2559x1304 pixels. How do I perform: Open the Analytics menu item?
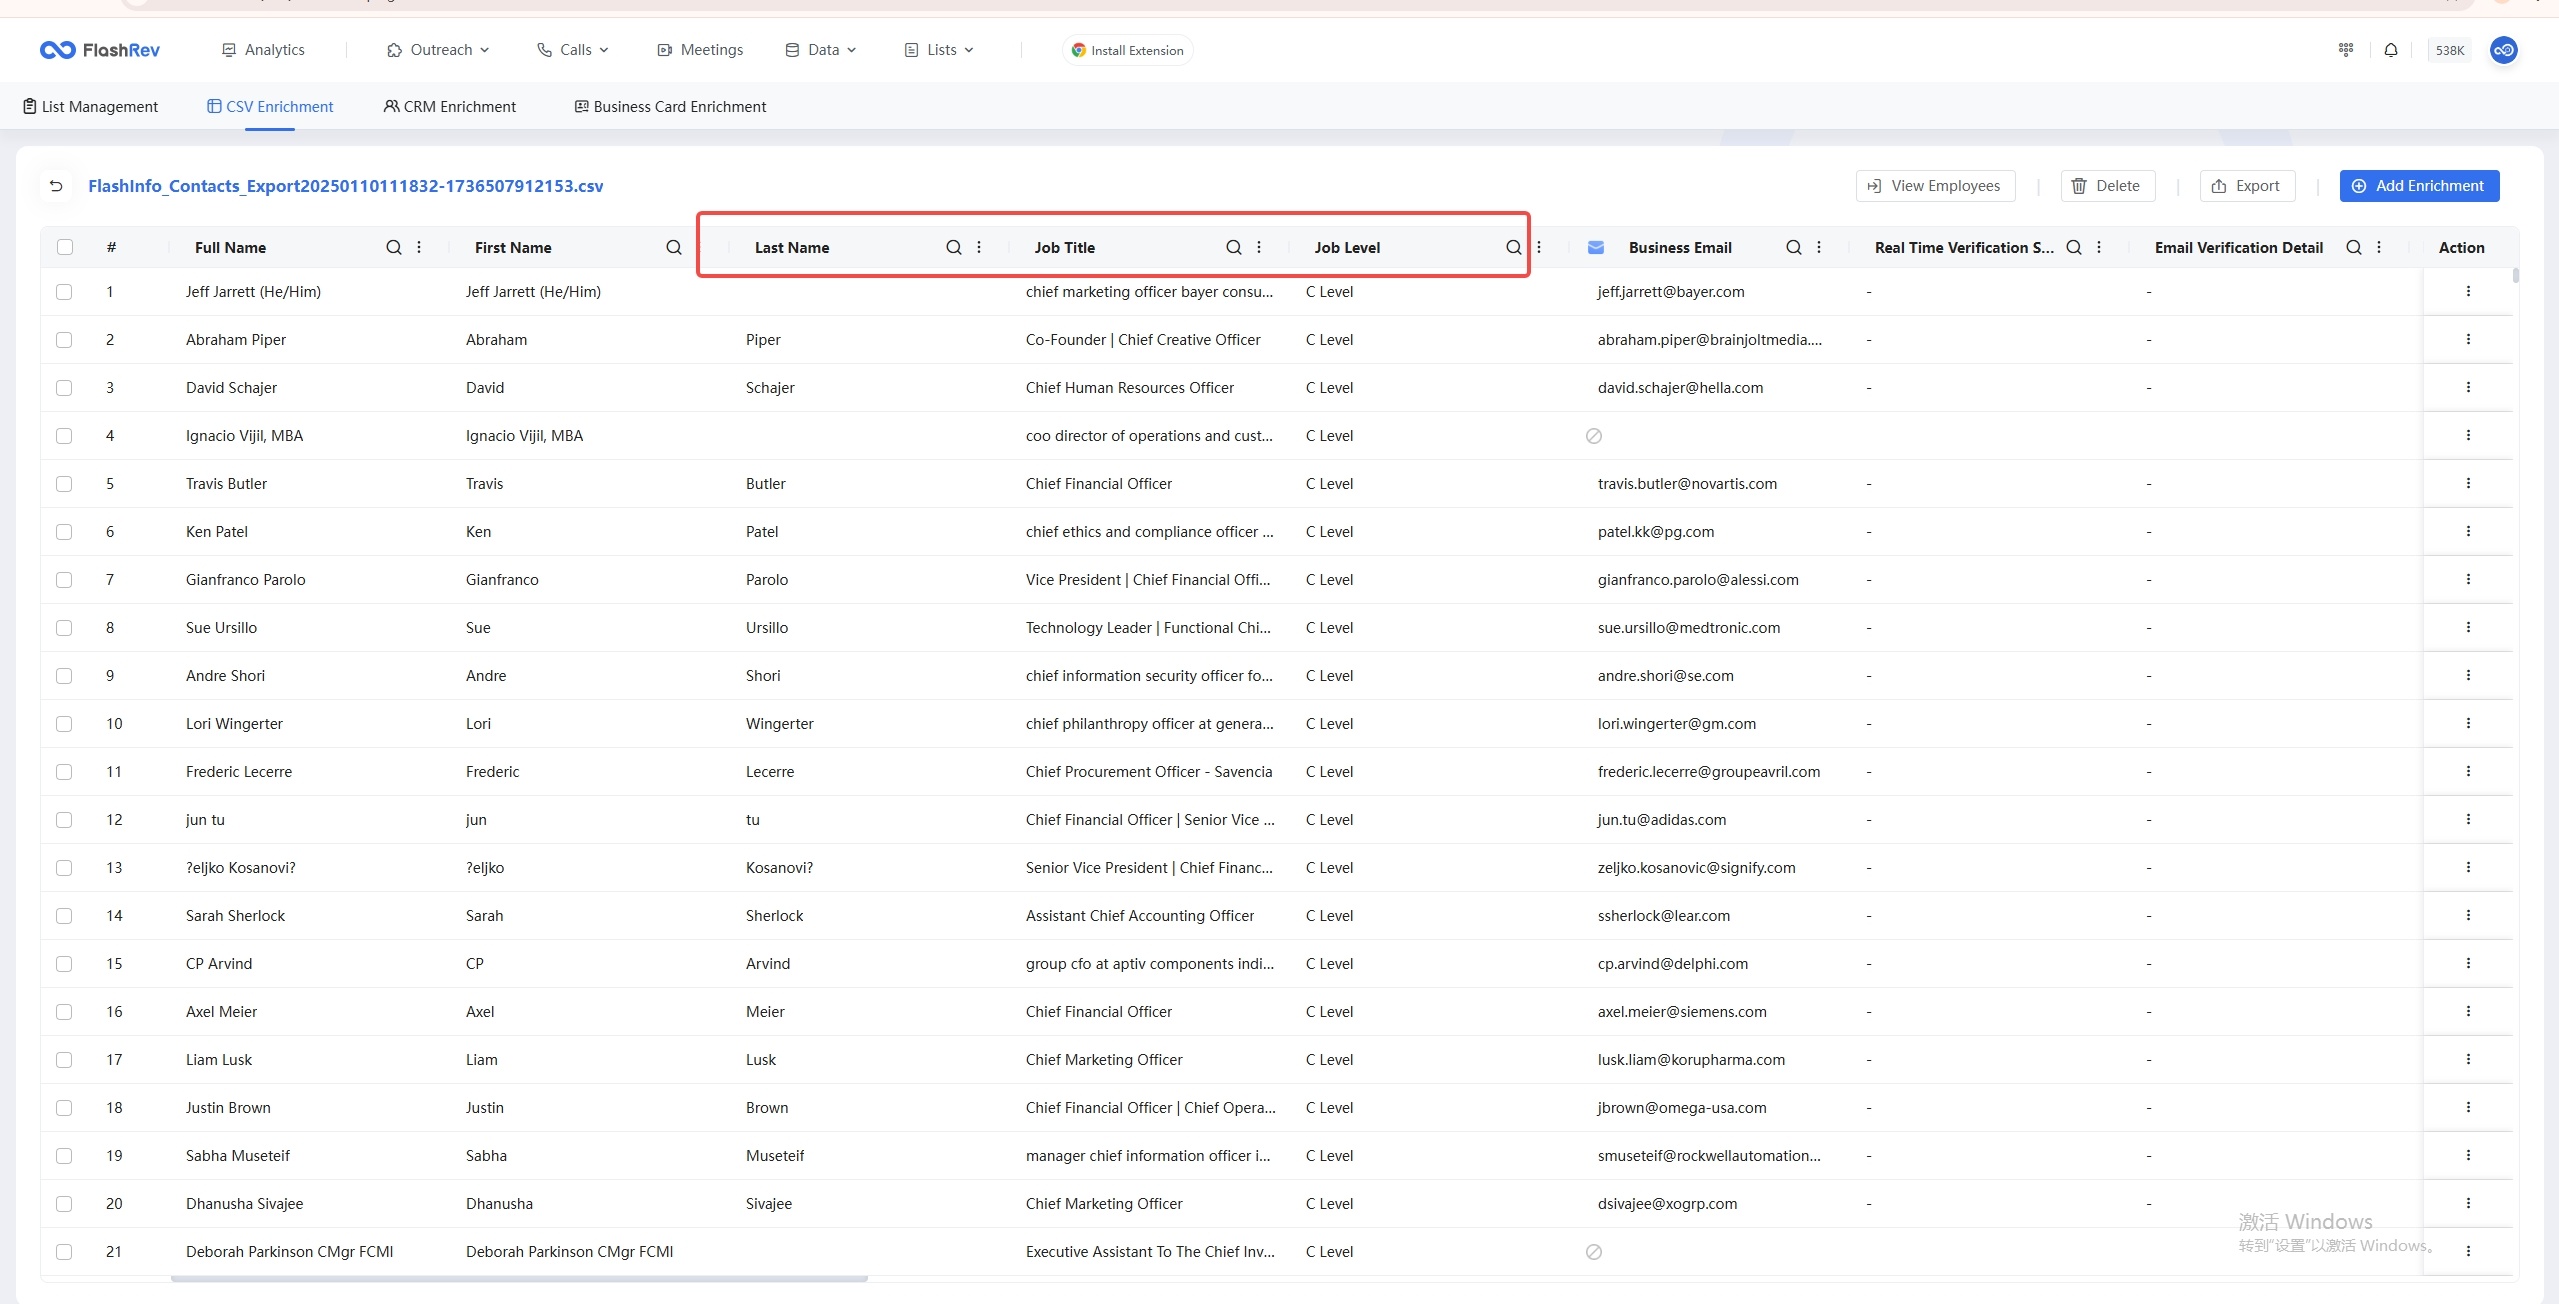(x=263, y=50)
